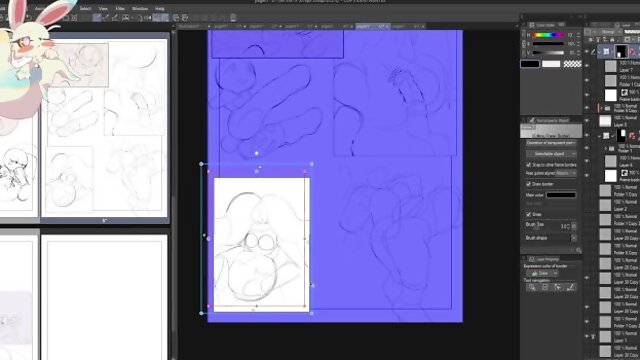Hide Layer 7 via eye icon
Viewport: 640px width, 360px height.
pos(587,66)
